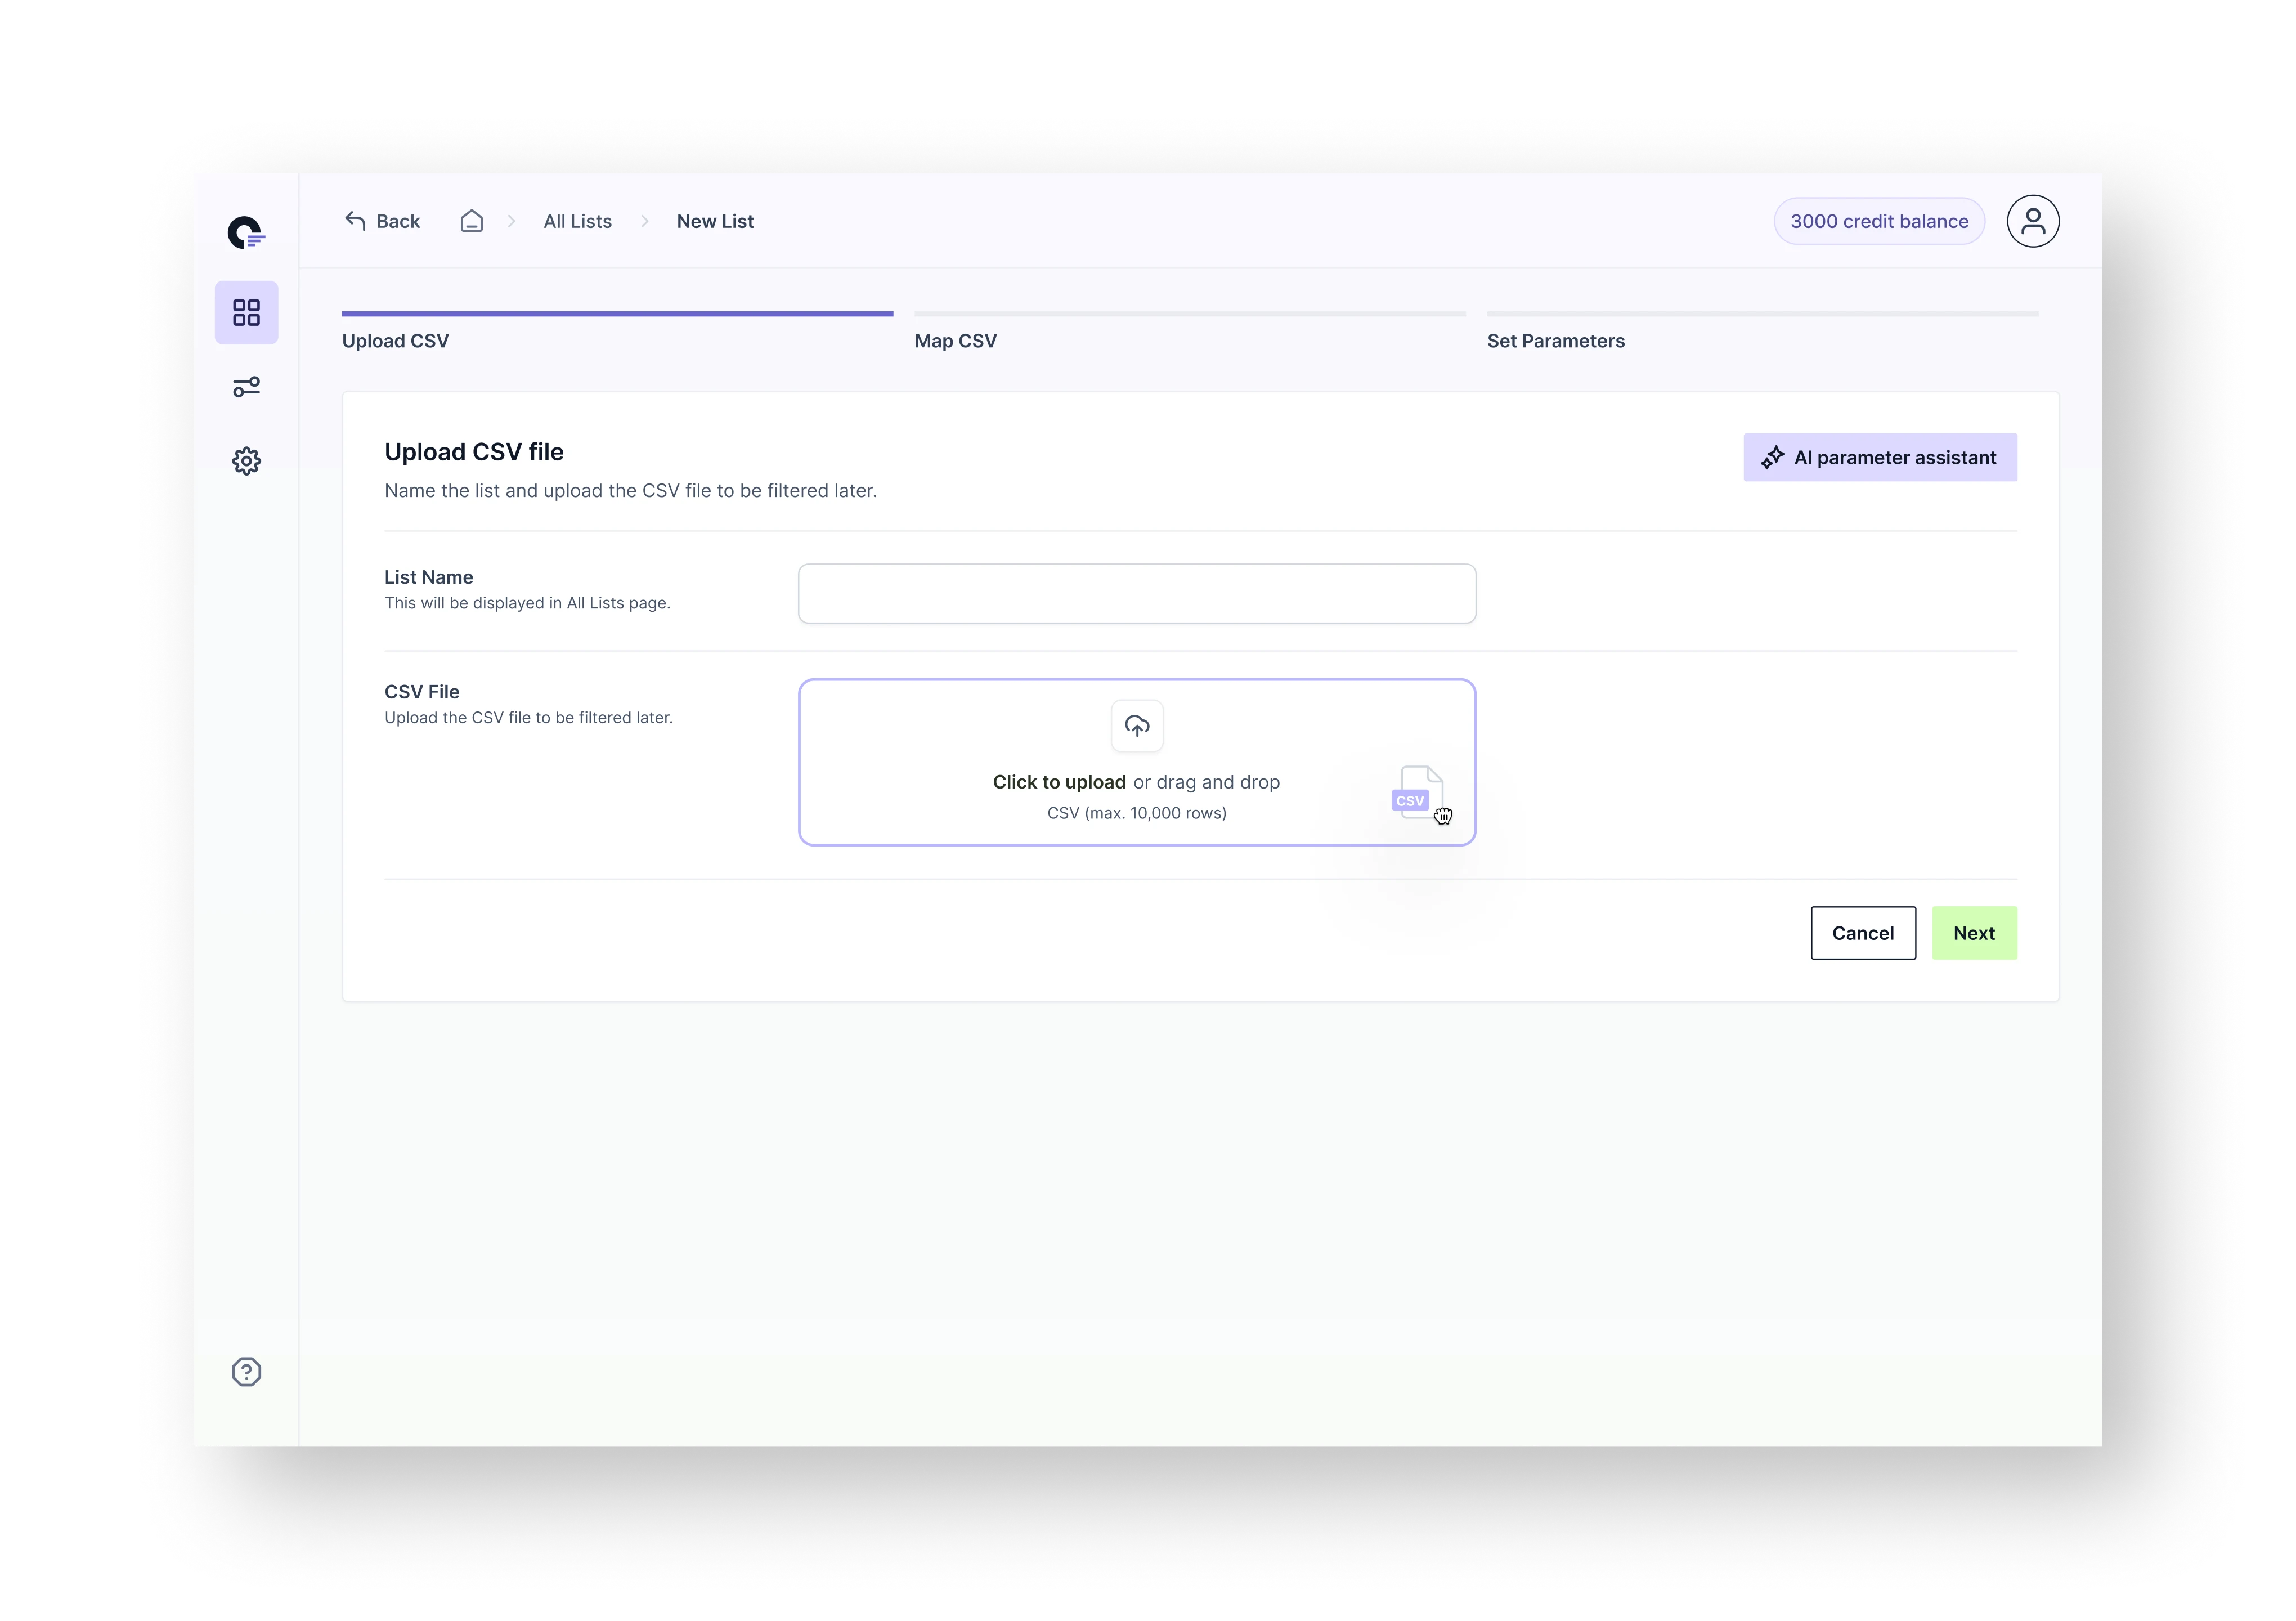This screenshot has width=2296, height=1621.
Task: Proceed with the Next button
Action: click(1973, 933)
